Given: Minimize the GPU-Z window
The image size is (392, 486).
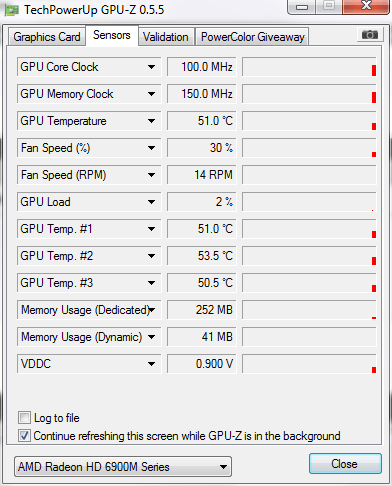Looking at the screenshot, I should click(302, 6).
